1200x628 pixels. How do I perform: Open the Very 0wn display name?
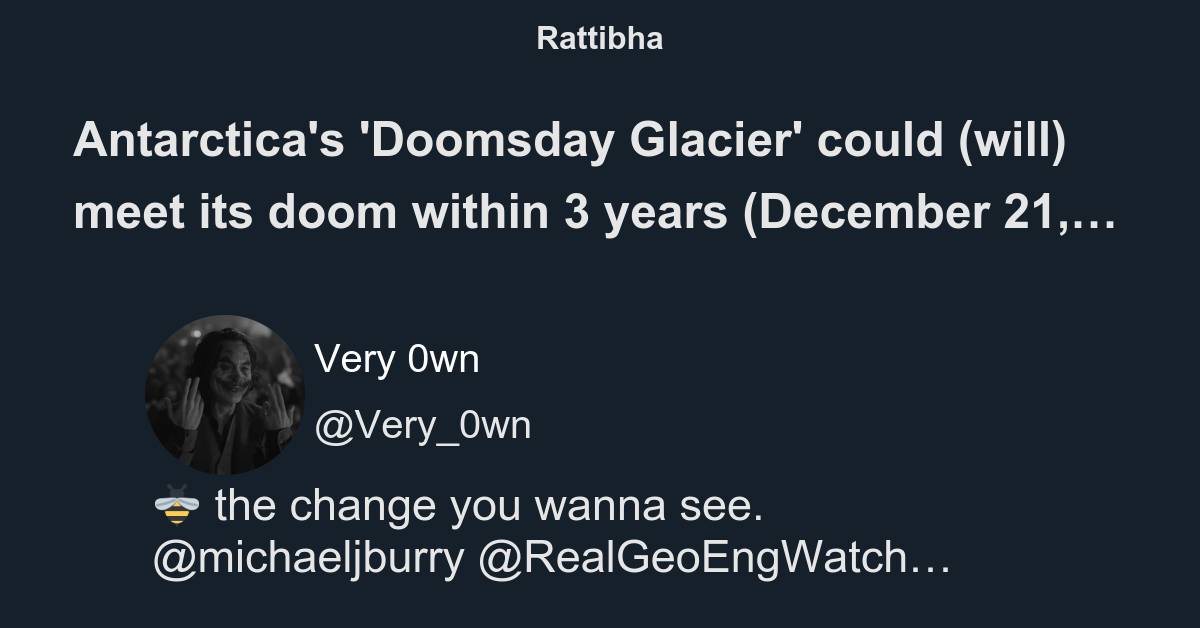click(397, 359)
